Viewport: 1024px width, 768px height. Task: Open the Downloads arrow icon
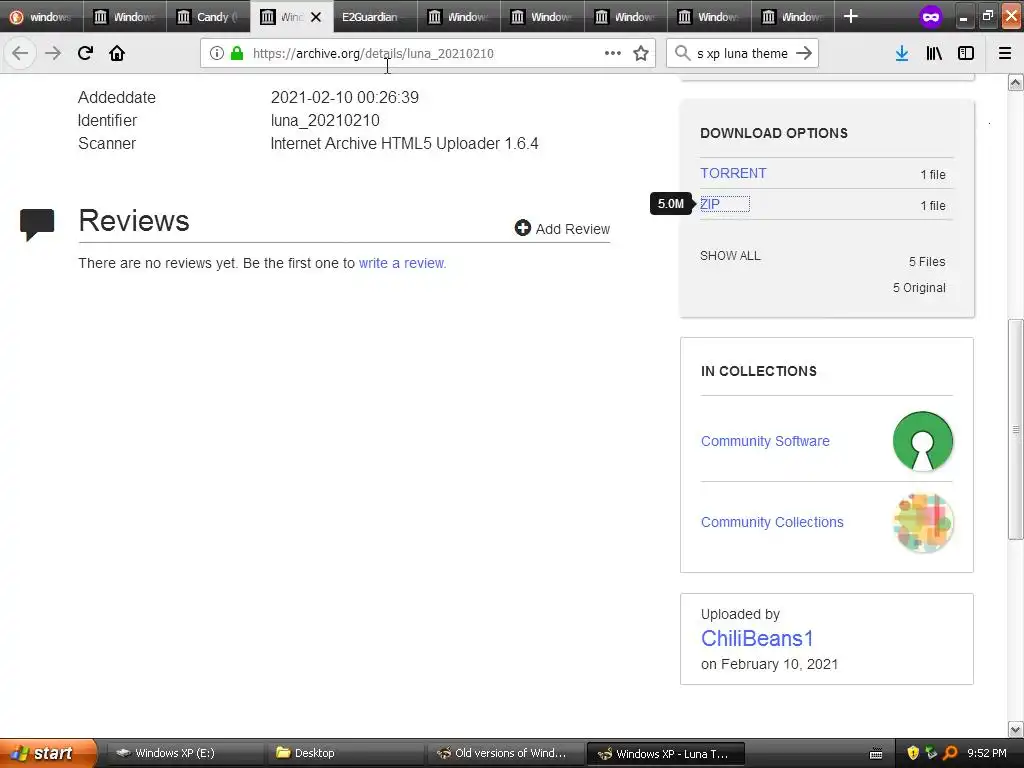(902, 53)
